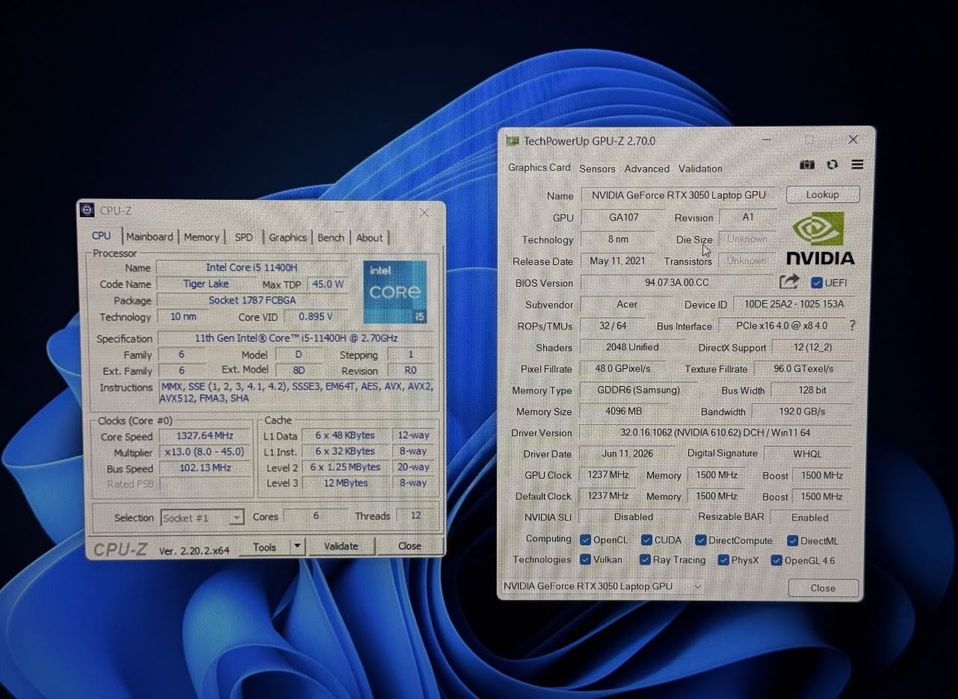Click the GPU-Z refresh icon
958x699 pixels.
[x=832, y=165]
